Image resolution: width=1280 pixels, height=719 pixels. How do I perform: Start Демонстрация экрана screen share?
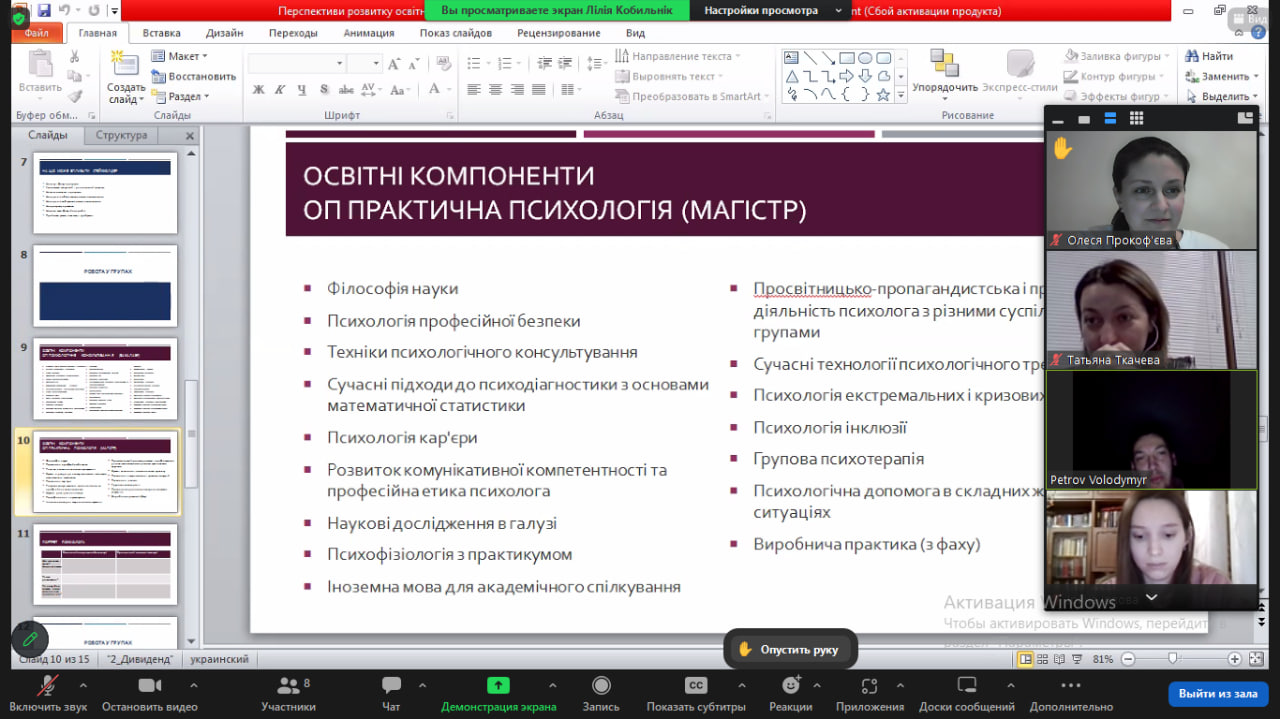[498, 686]
